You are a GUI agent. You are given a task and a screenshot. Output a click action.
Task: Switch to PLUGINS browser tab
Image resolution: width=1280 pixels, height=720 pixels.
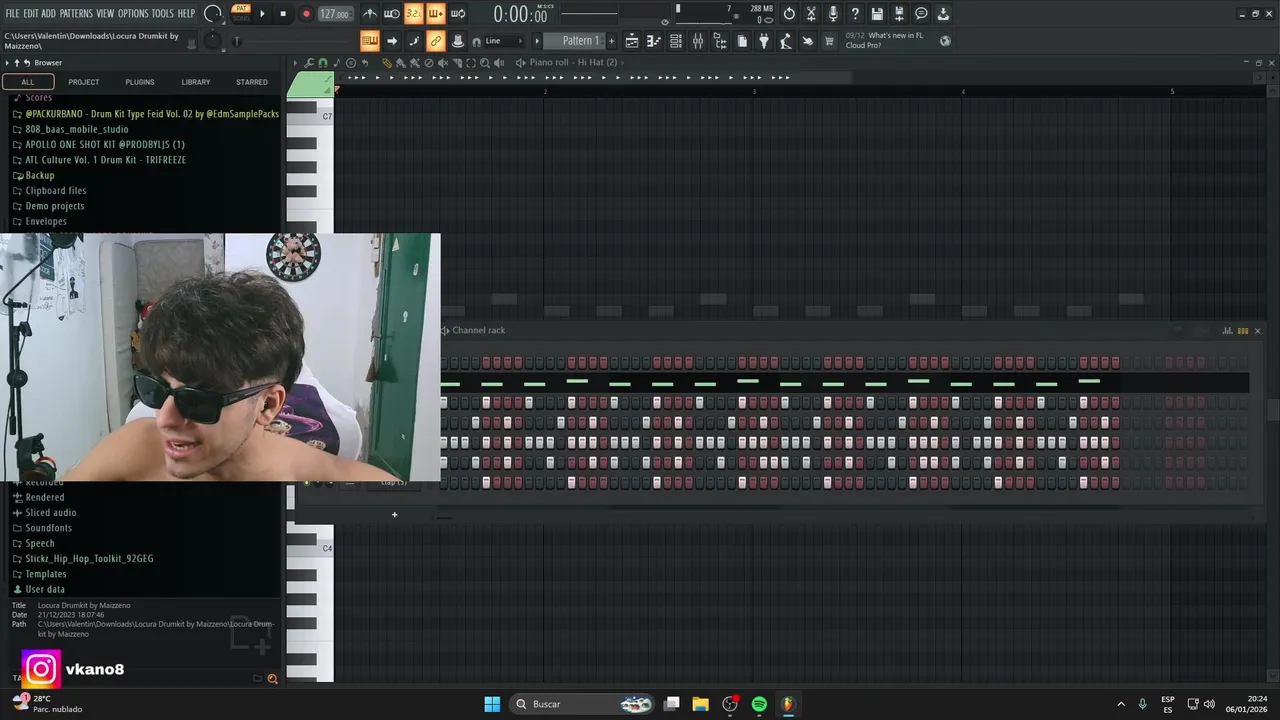click(140, 82)
